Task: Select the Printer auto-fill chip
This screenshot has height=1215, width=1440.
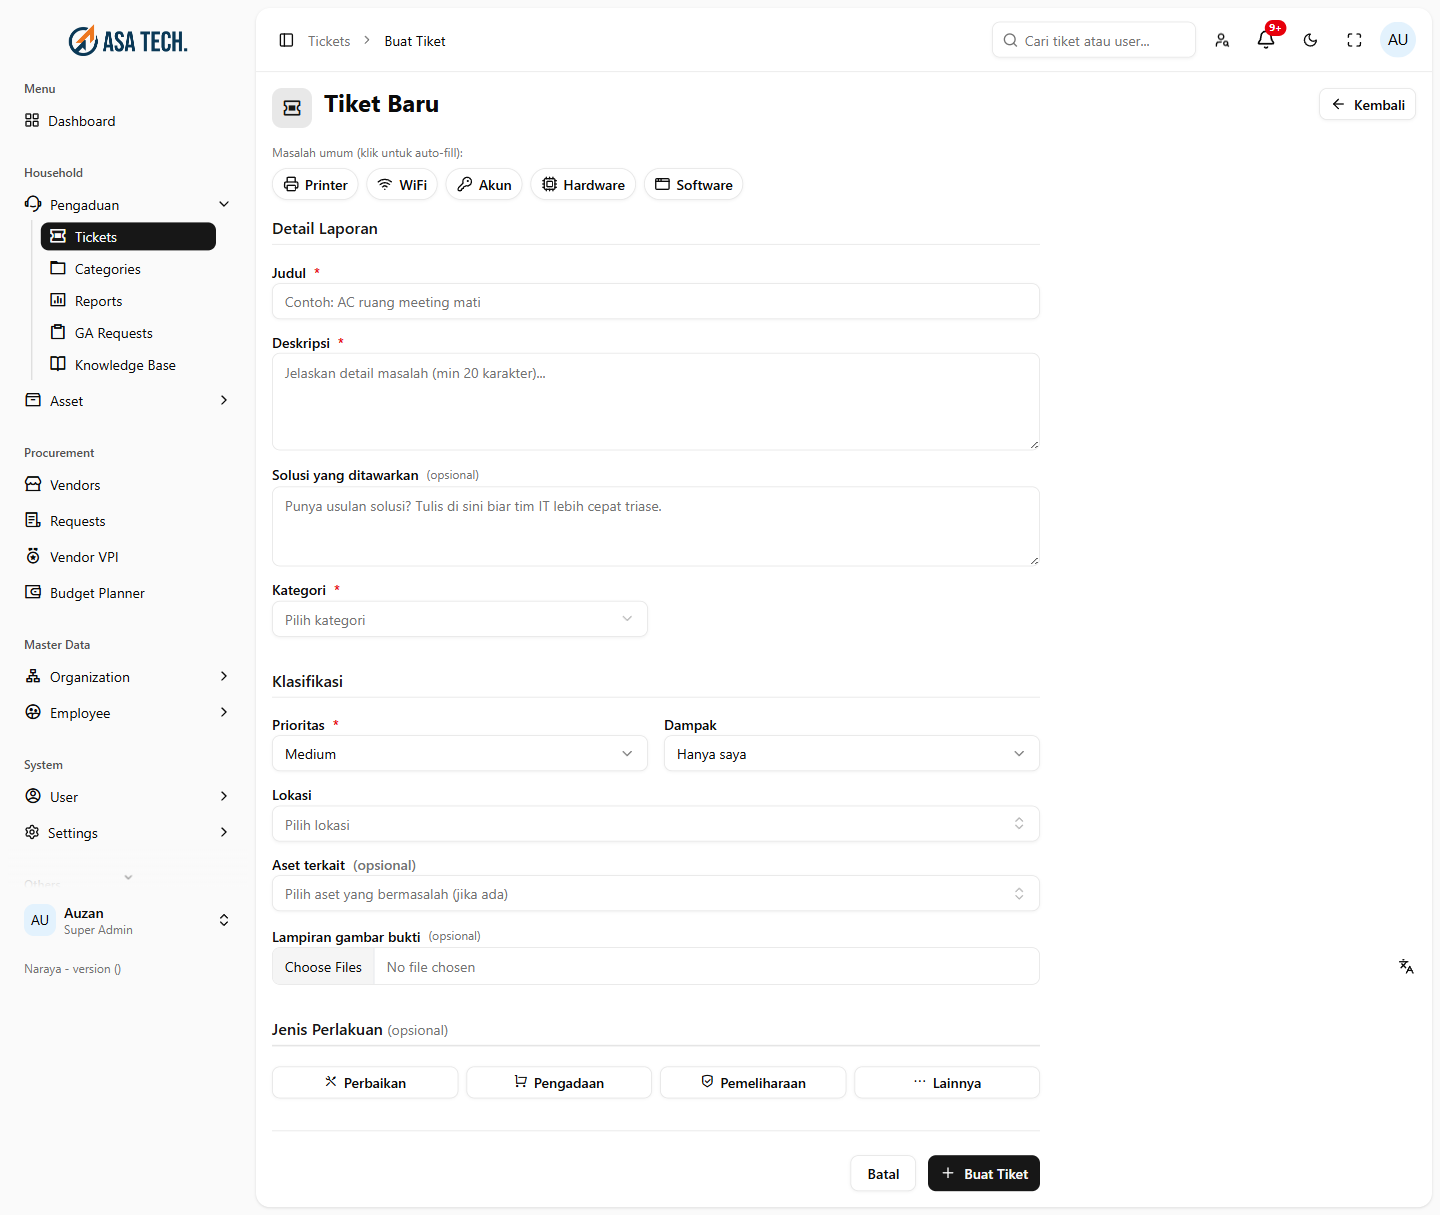Action: pyautogui.click(x=315, y=185)
